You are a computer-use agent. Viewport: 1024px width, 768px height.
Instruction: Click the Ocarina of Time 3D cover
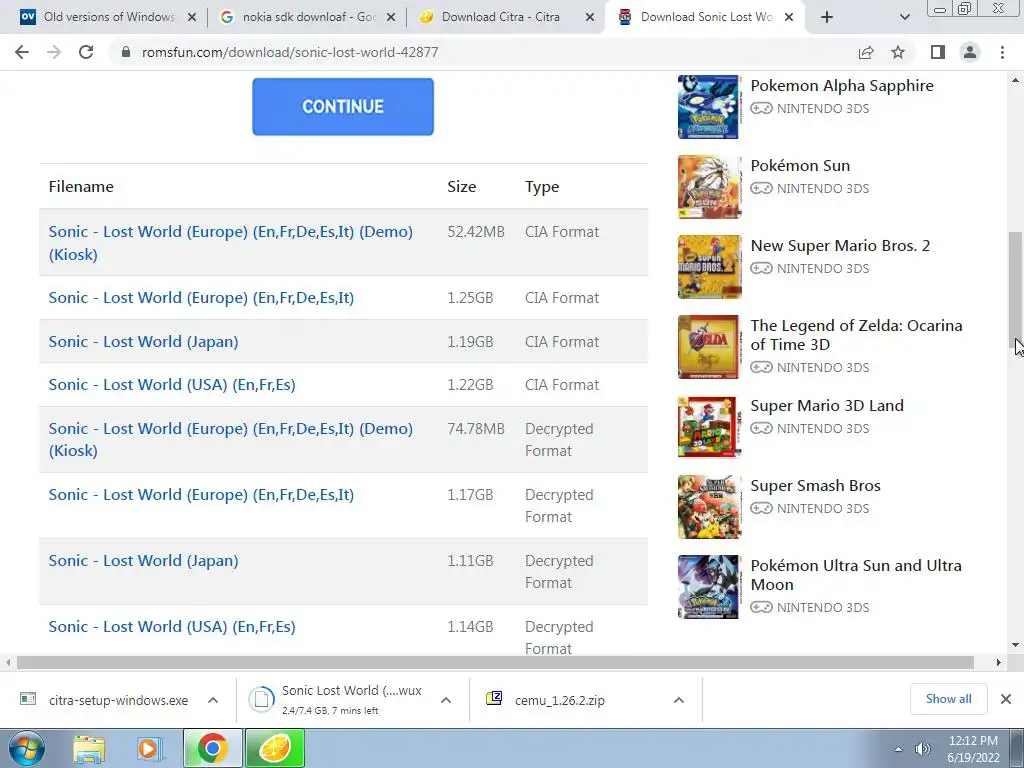[x=709, y=347]
